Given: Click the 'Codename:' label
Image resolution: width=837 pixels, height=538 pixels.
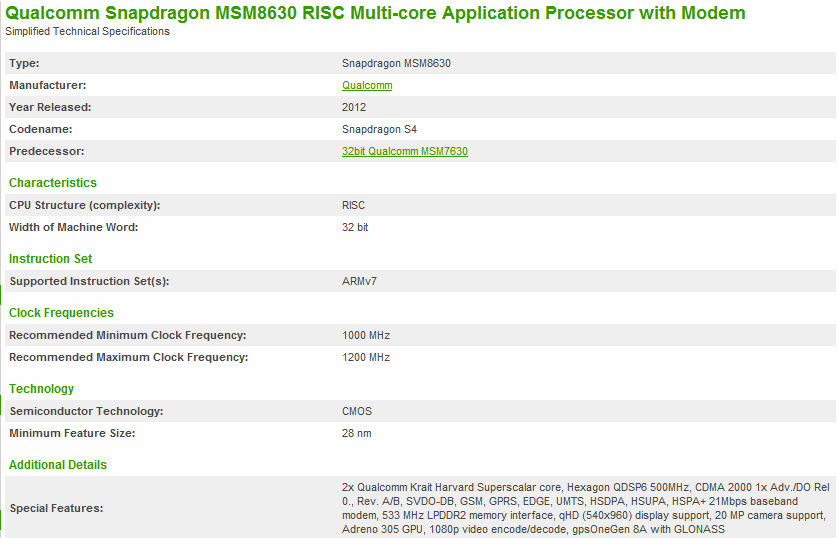Looking at the screenshot, I should pyautogui.click(x=41, y=129).
